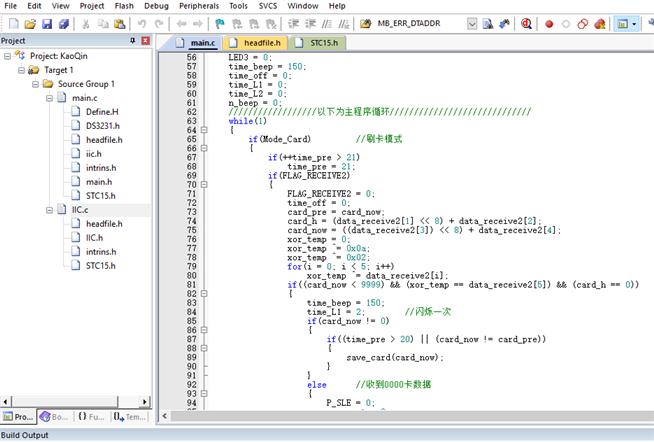The image size is (654, 442).
Task: Close the Project panel with red X
Action: tap(146, 40)
